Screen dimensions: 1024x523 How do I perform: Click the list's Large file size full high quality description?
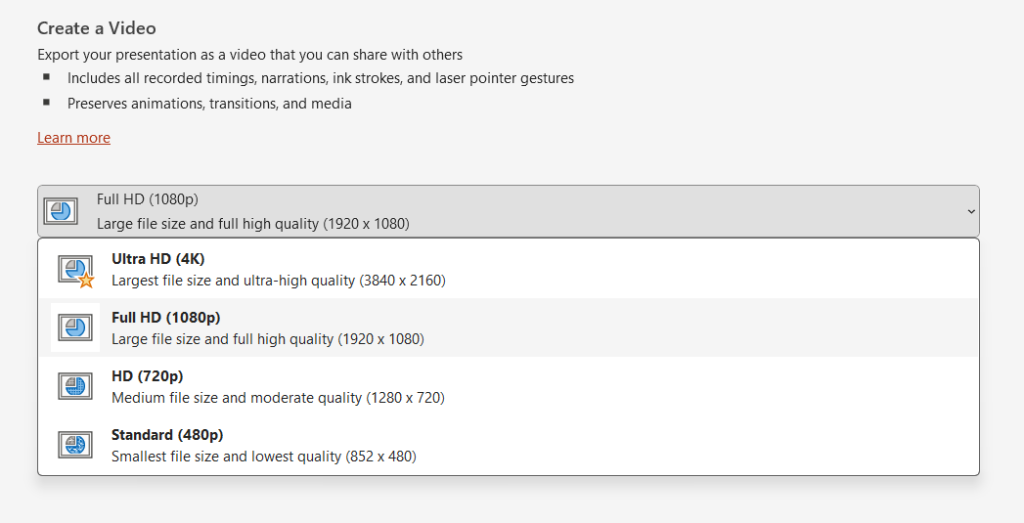267,340
